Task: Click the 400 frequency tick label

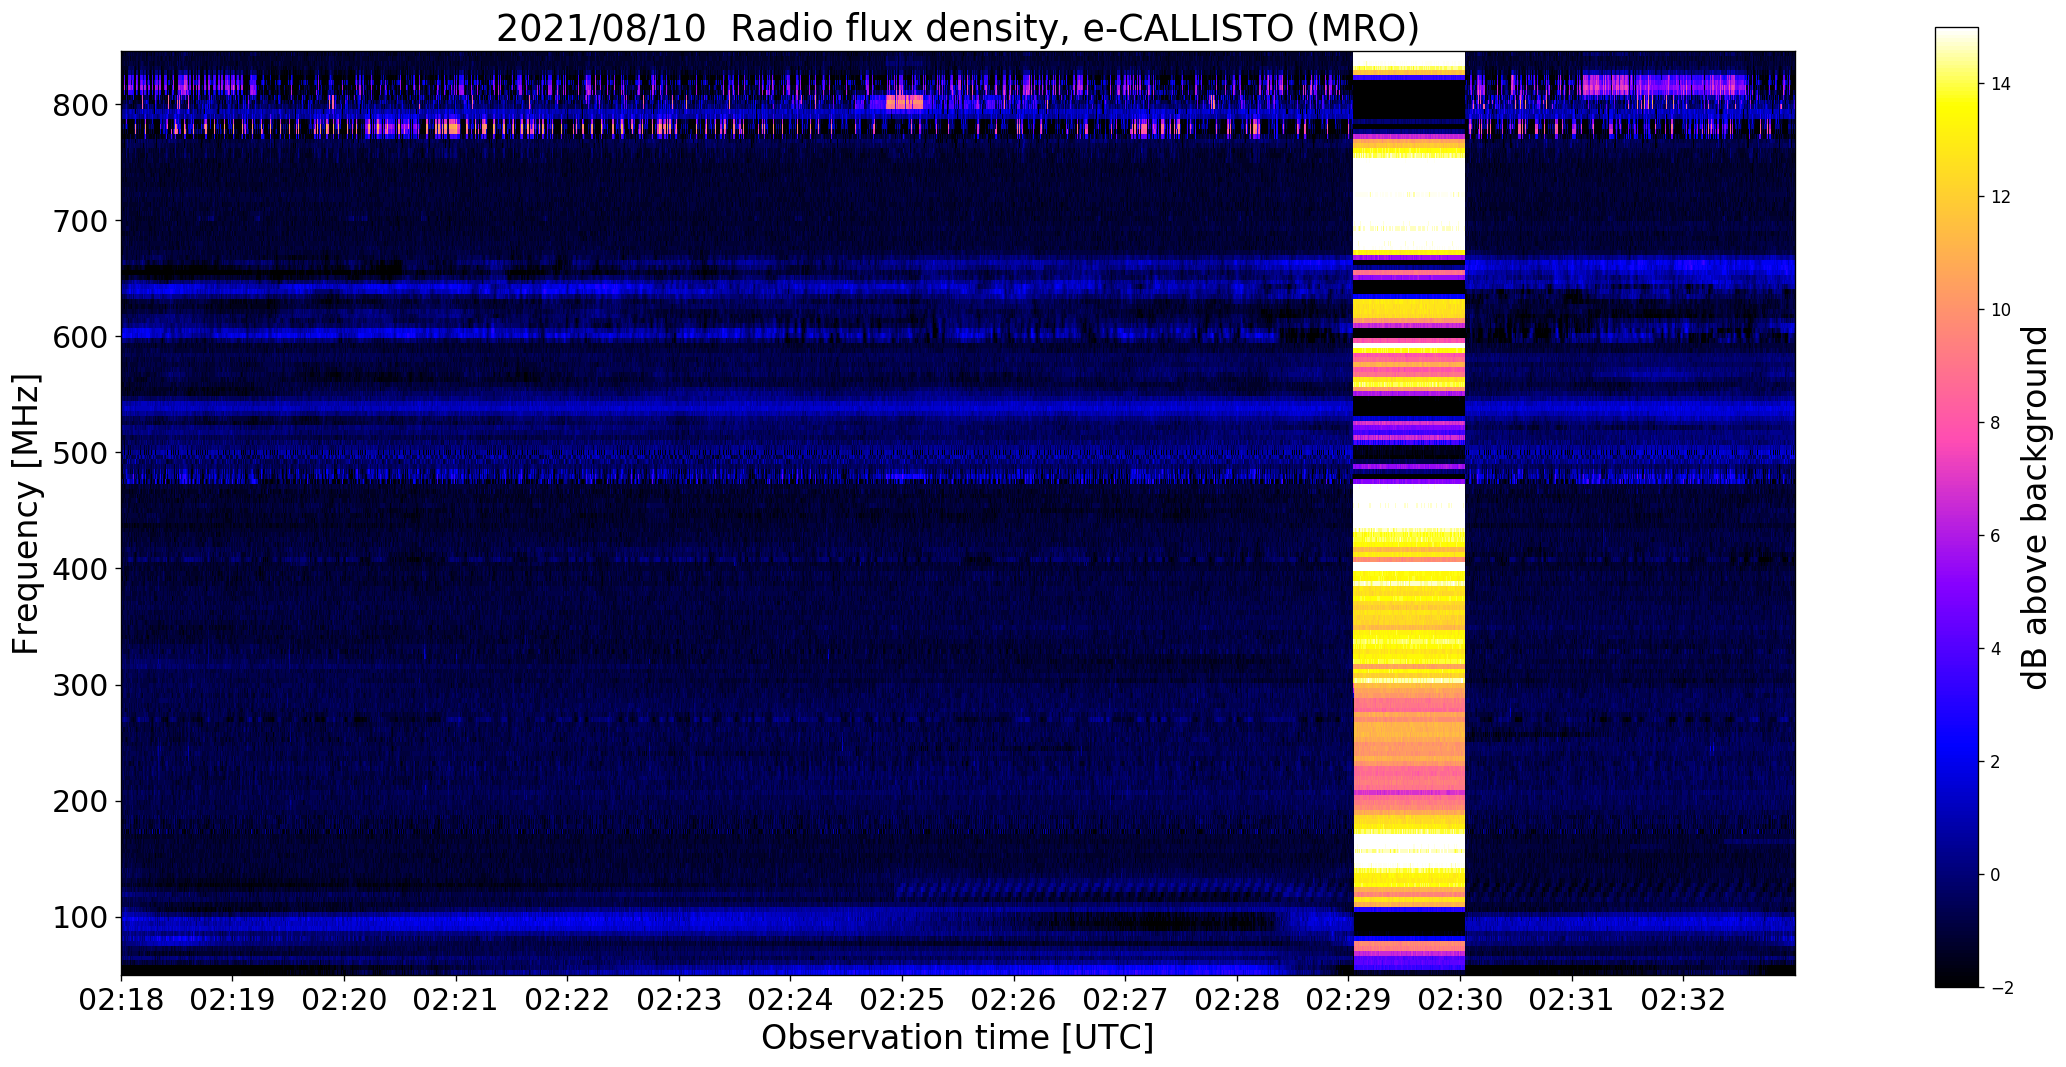Action: [x=80, y=569]
